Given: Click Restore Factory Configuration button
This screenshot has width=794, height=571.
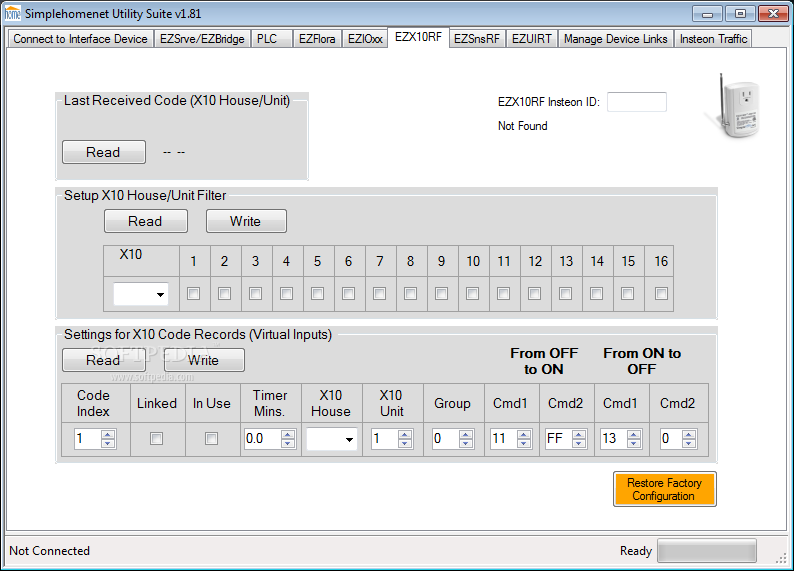Looking at the screenshot, I should [x=664, y=489].
